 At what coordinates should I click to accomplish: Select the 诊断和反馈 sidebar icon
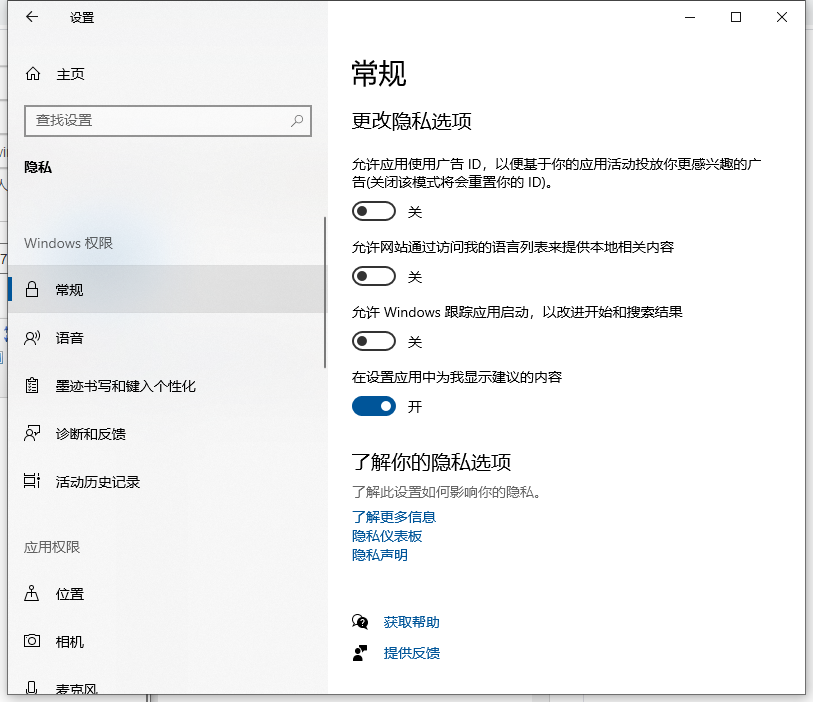30,434
